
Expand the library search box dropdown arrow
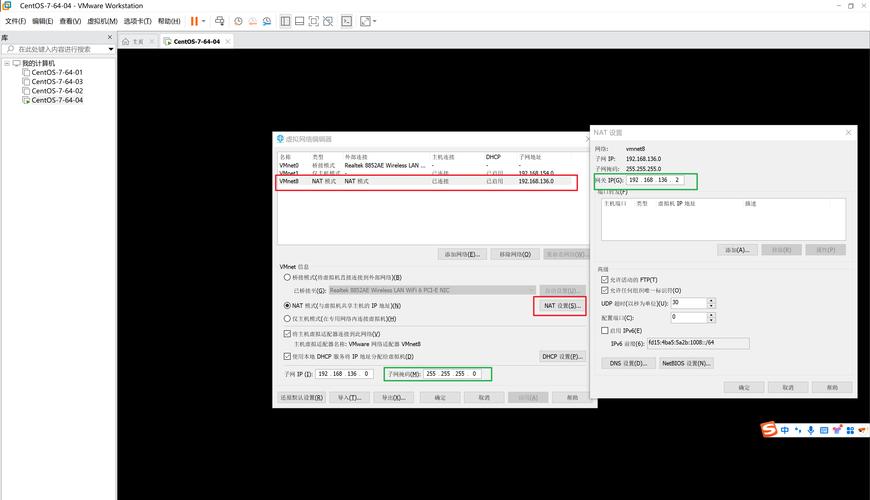[x=110, y=49]
